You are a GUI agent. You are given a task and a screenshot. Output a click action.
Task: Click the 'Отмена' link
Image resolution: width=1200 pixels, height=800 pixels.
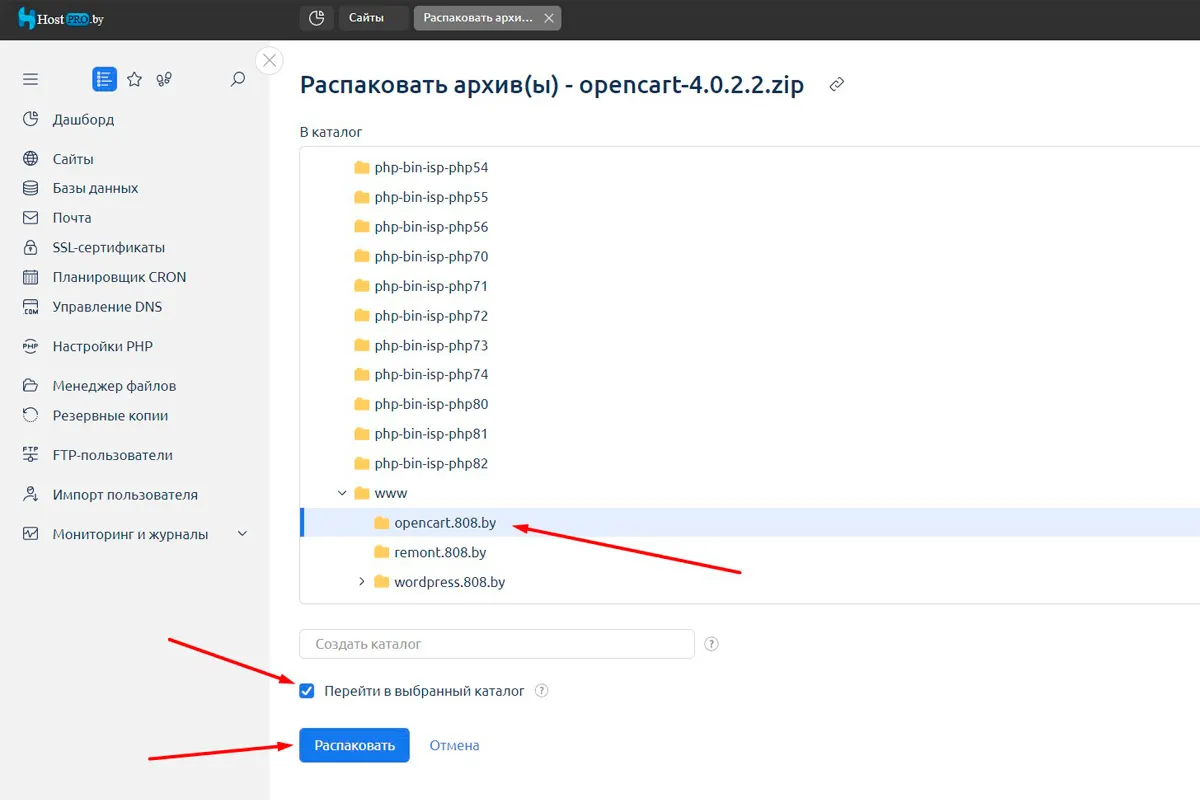[454, 745]
